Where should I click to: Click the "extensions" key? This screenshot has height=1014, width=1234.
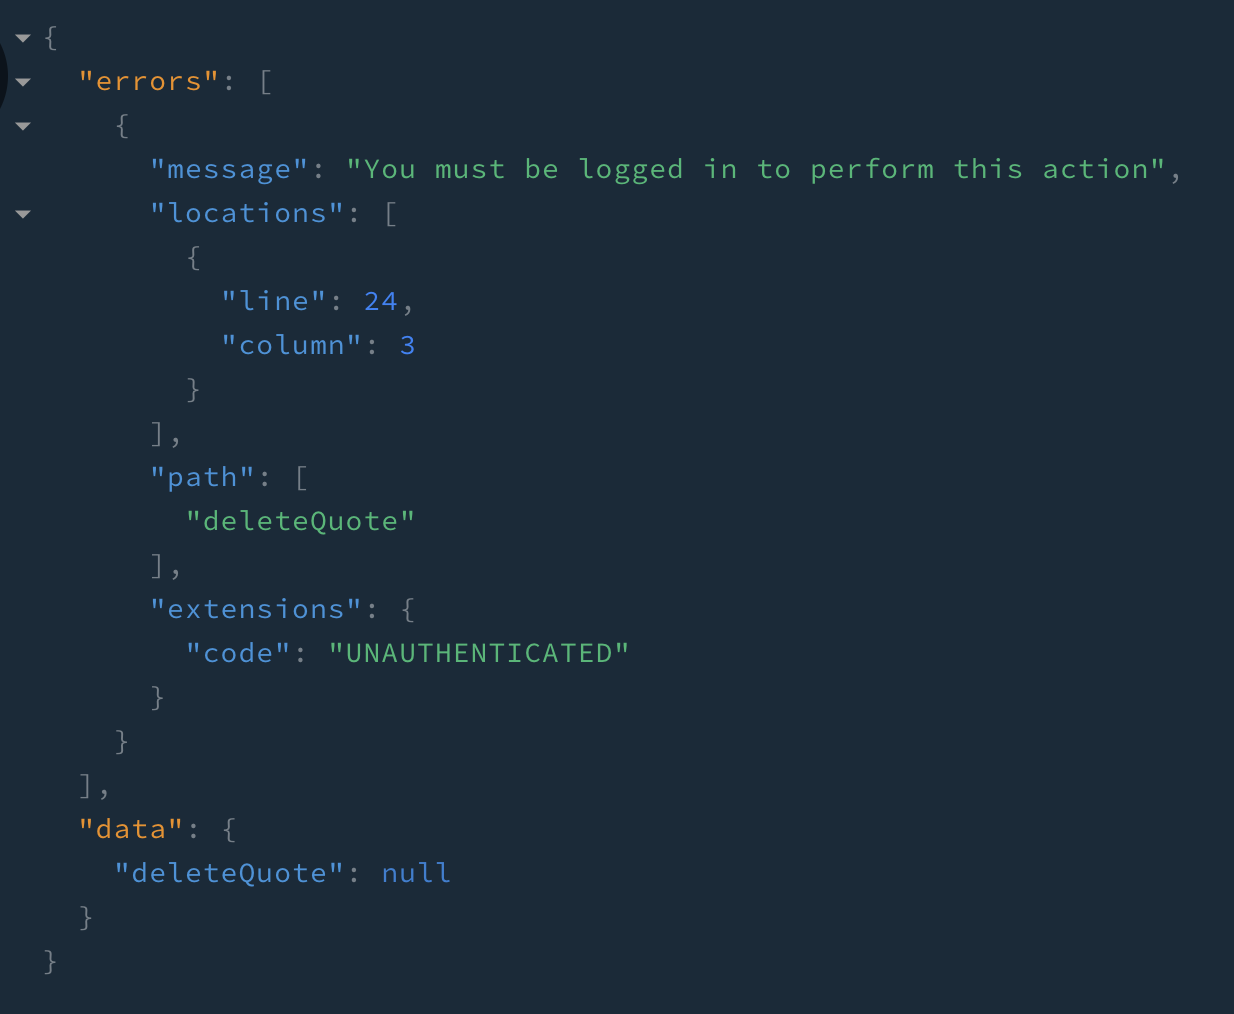(255, 610)
